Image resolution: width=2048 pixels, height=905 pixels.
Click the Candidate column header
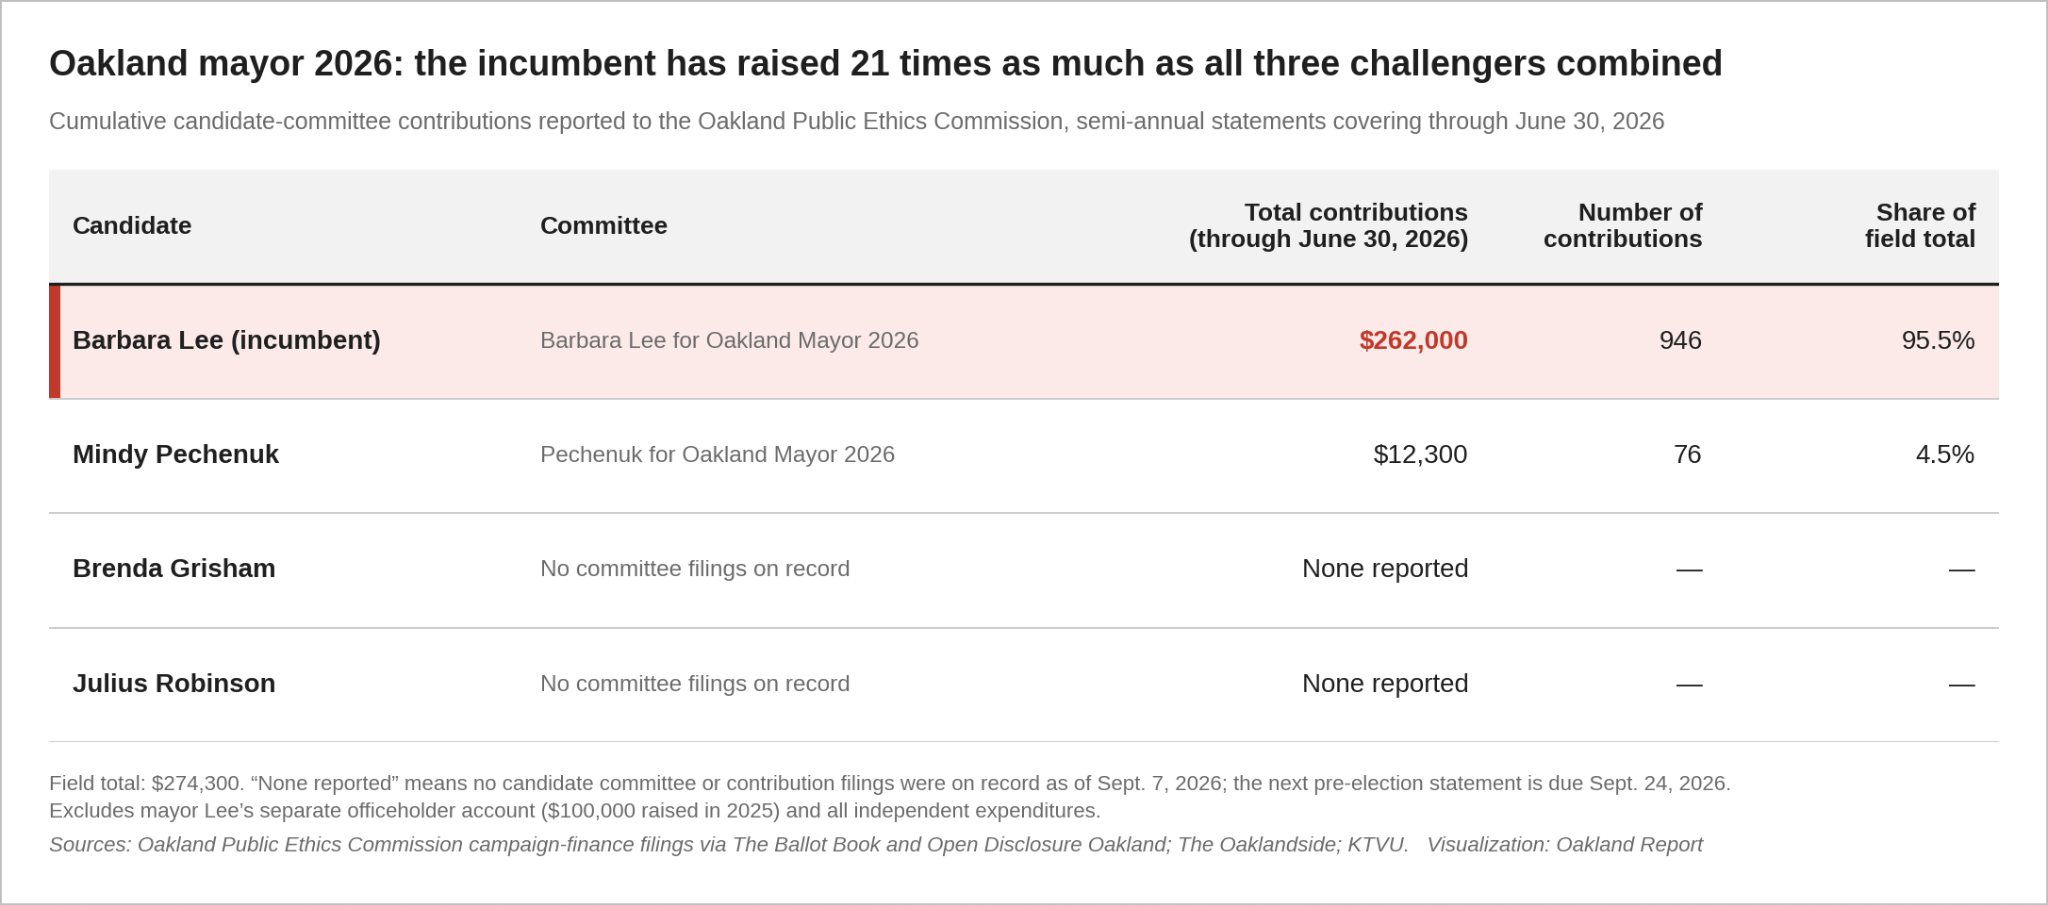point(132,226)
